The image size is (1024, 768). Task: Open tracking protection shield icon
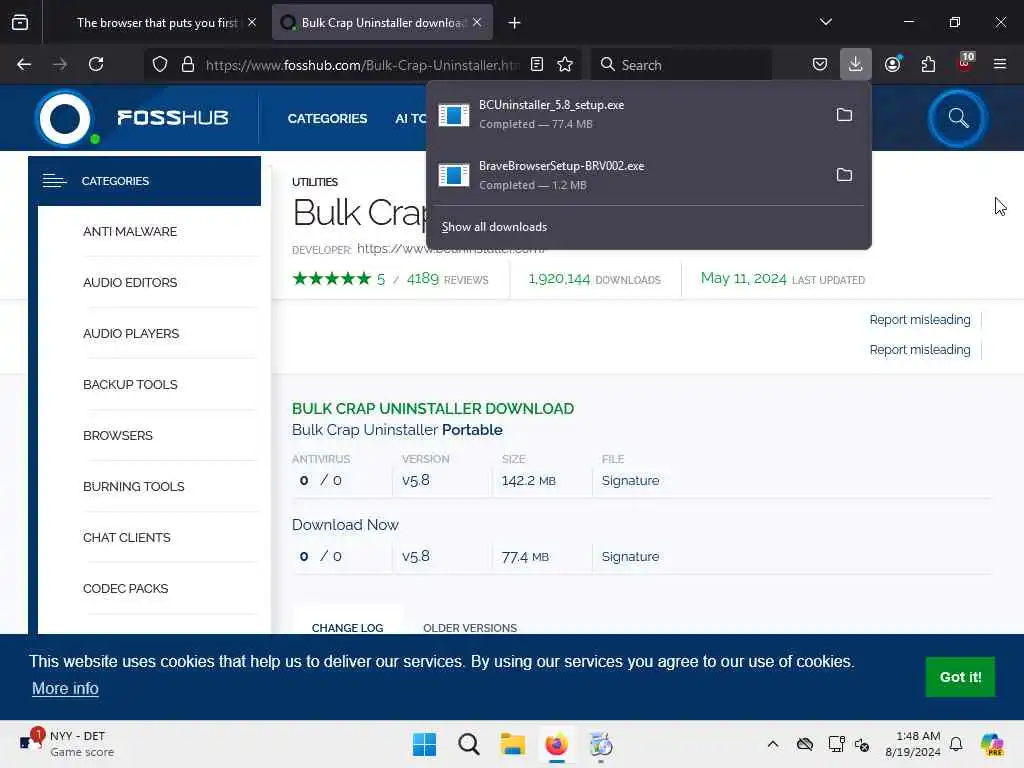[160, 64]
